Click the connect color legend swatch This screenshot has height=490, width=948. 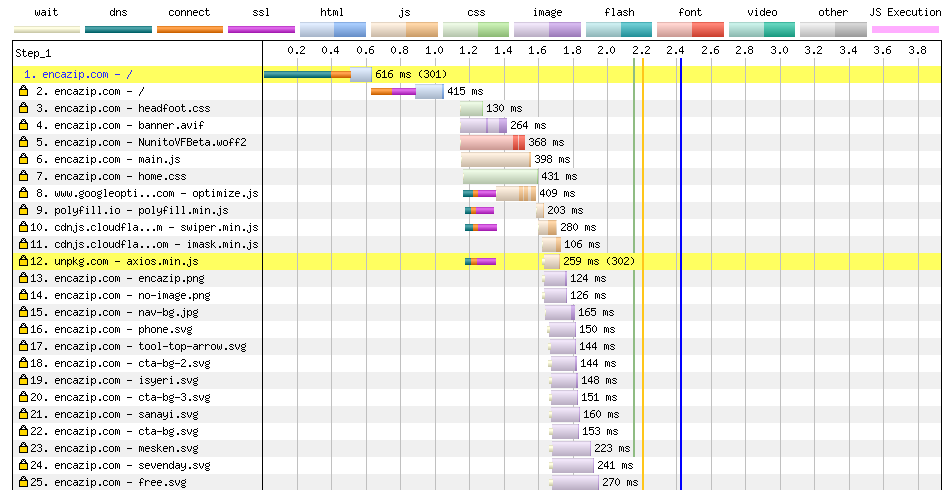click(190, 29)
